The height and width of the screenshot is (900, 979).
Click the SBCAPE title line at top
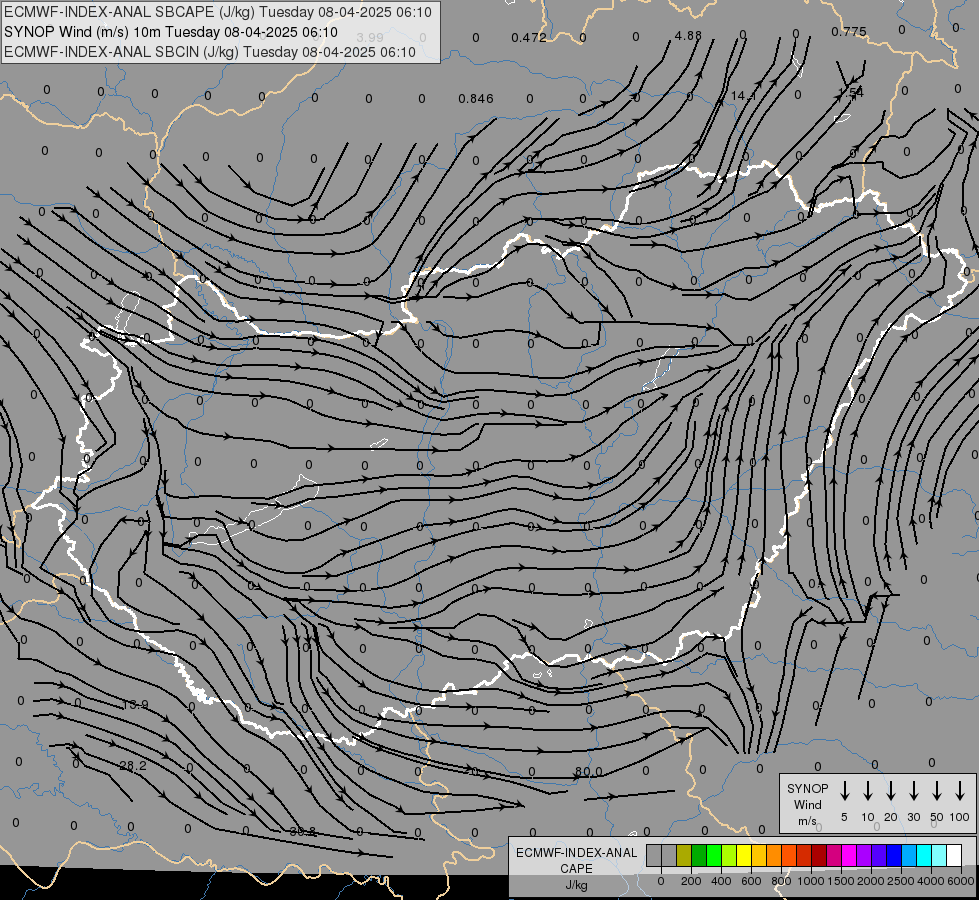(218, 12)
